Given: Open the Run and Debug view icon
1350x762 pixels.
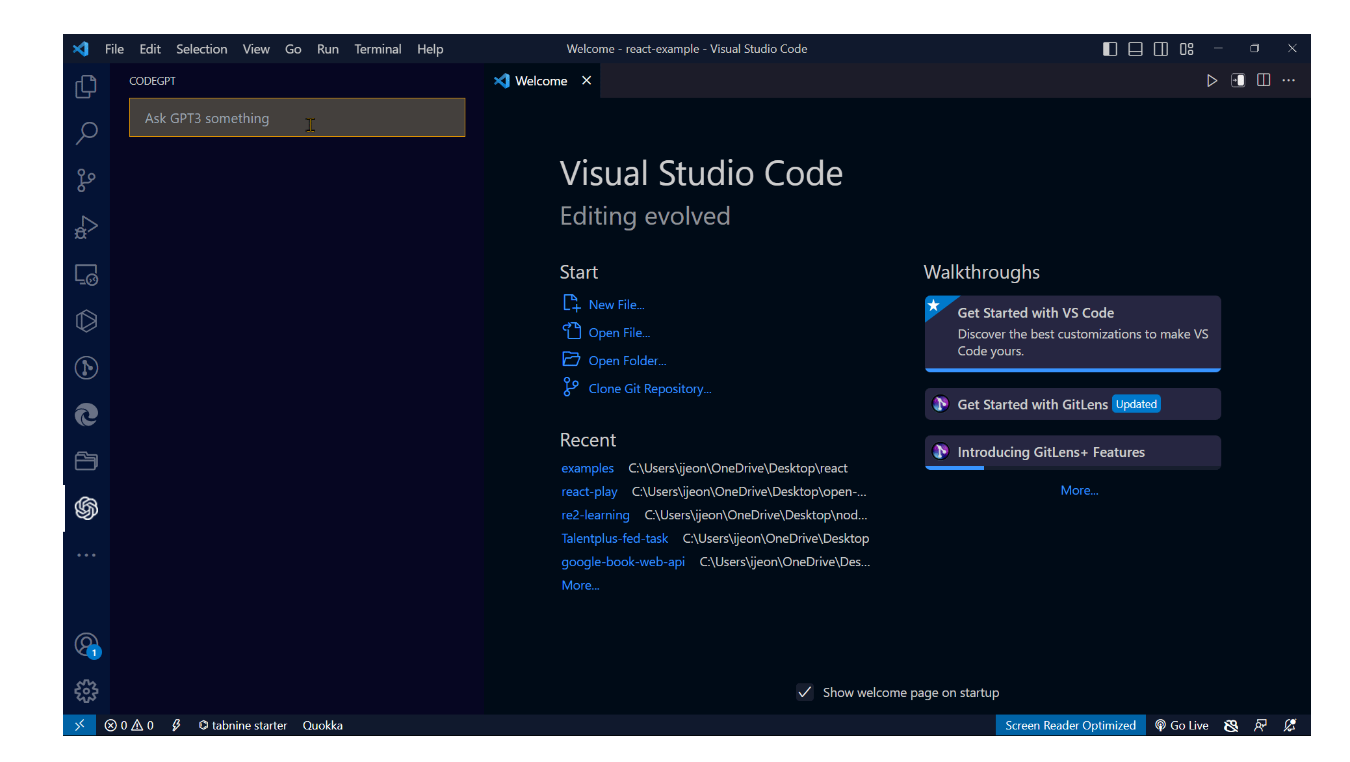Looking at the screenshot, I should (x=86, y=227).
